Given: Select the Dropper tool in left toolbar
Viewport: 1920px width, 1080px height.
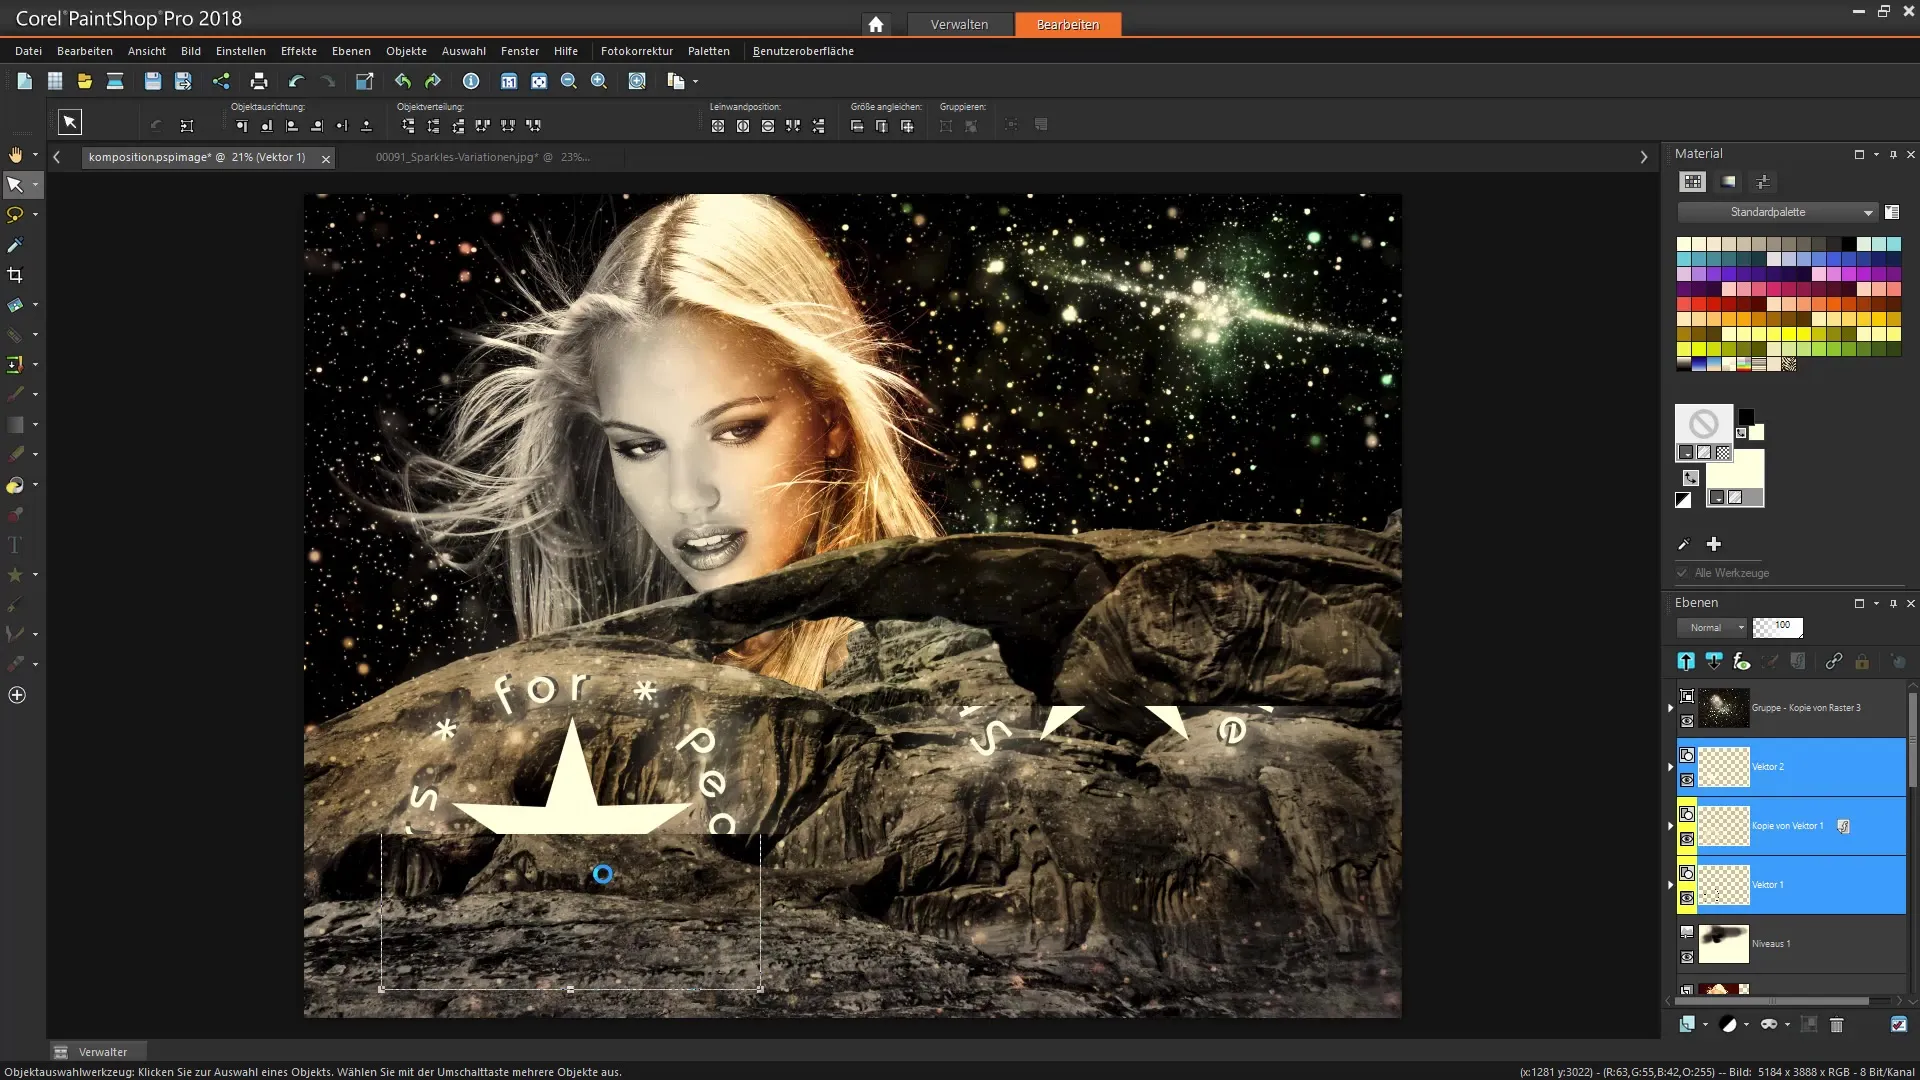Looking at the screenshot, I should 15,244.
